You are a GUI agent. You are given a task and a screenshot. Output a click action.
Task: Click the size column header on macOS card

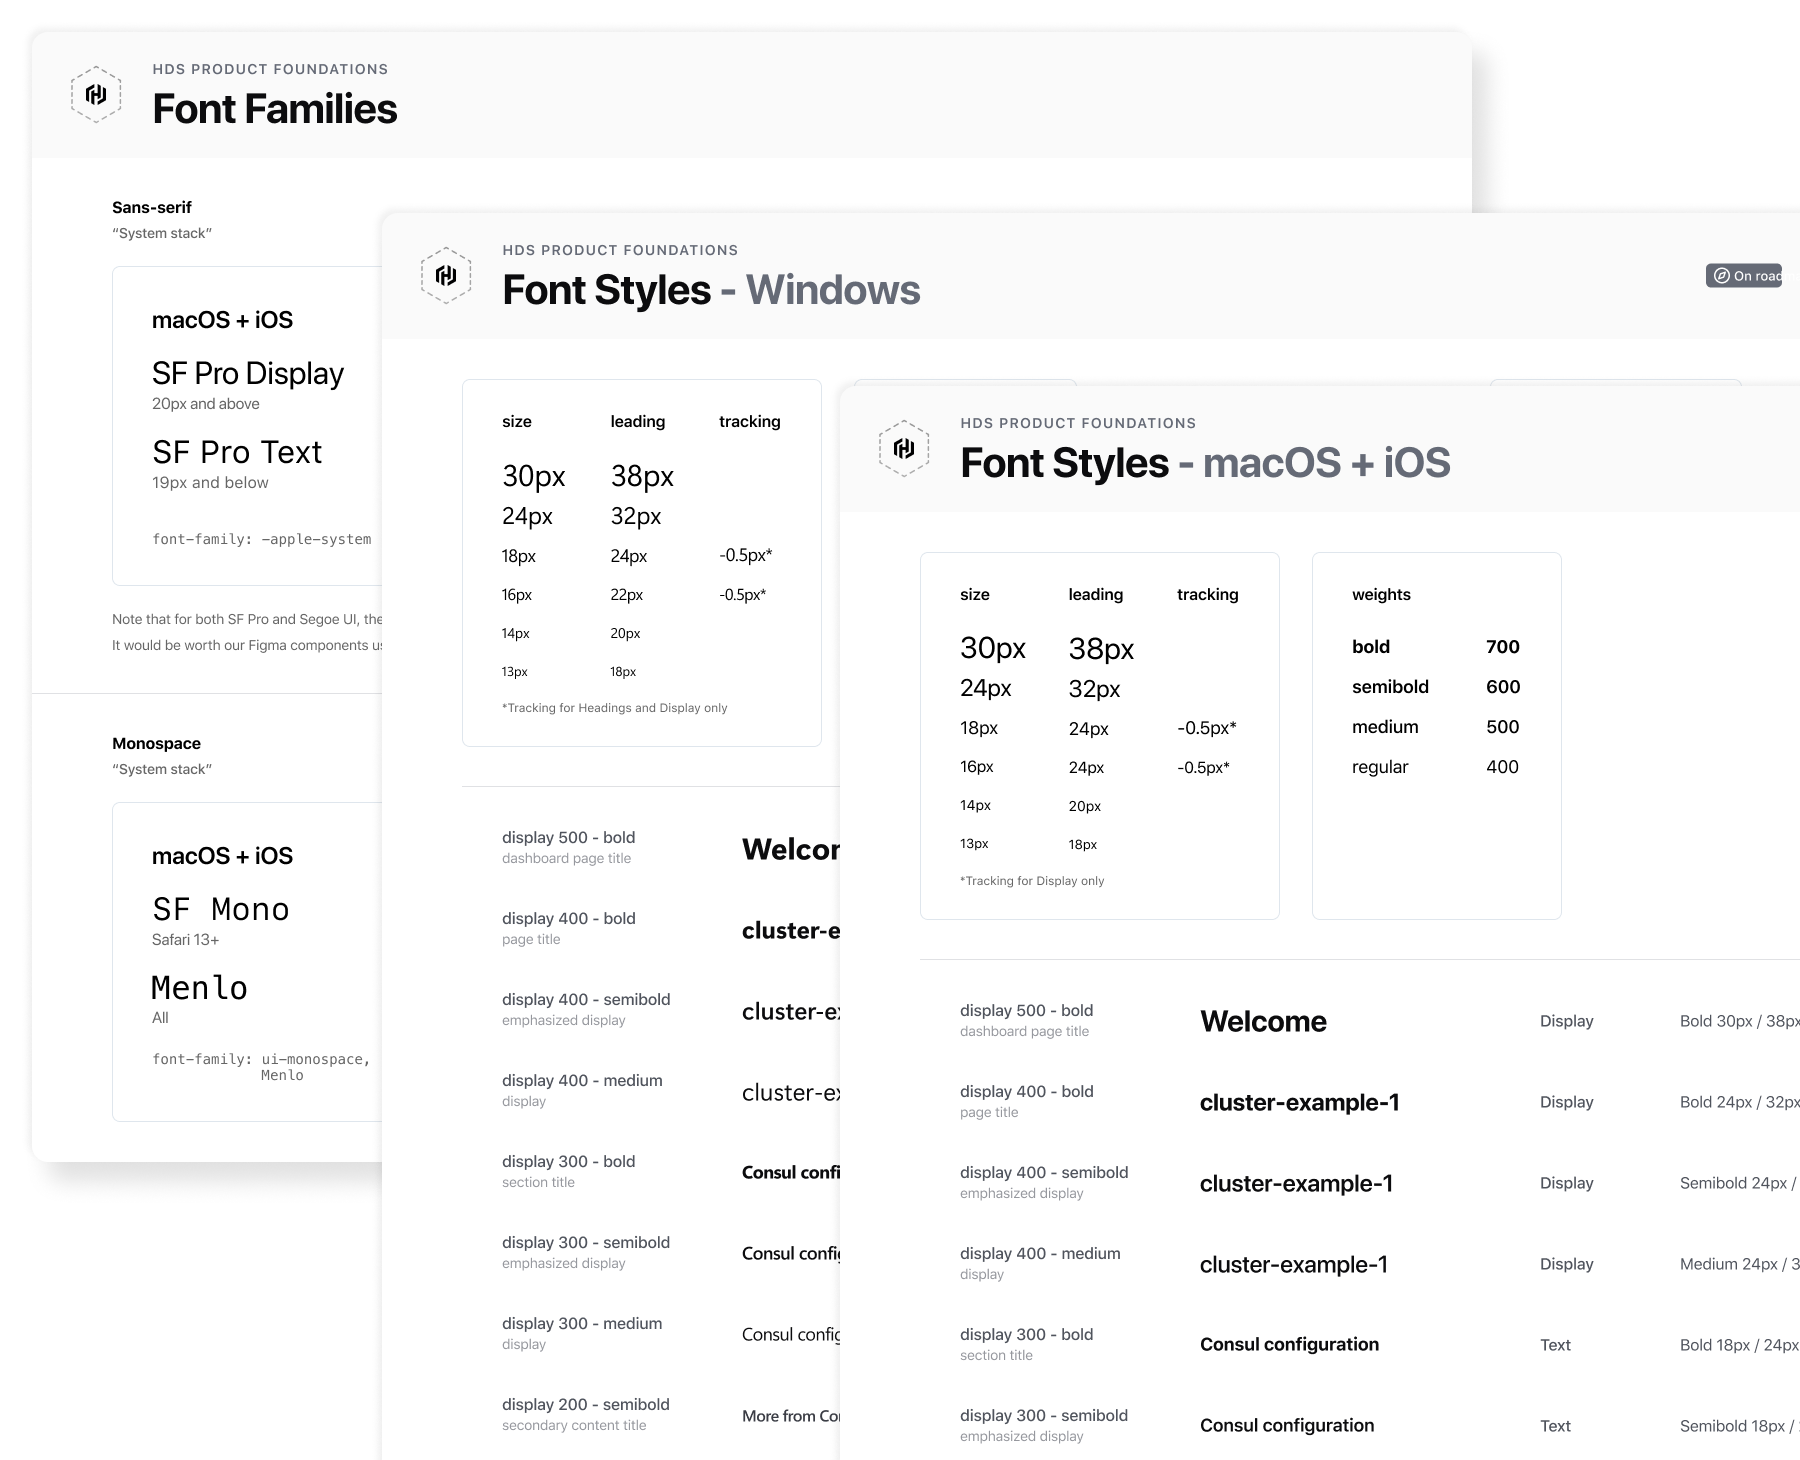pos(975,595)
